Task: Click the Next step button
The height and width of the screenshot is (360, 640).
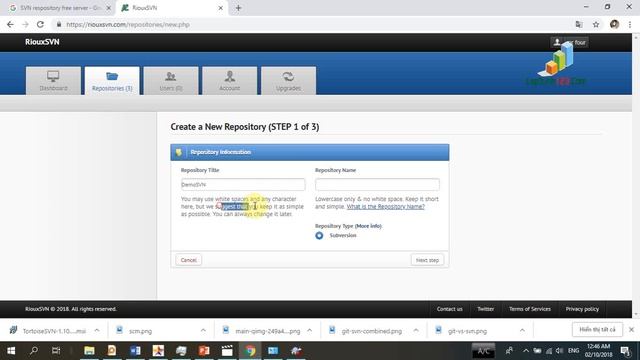Action: click(427, 260)
